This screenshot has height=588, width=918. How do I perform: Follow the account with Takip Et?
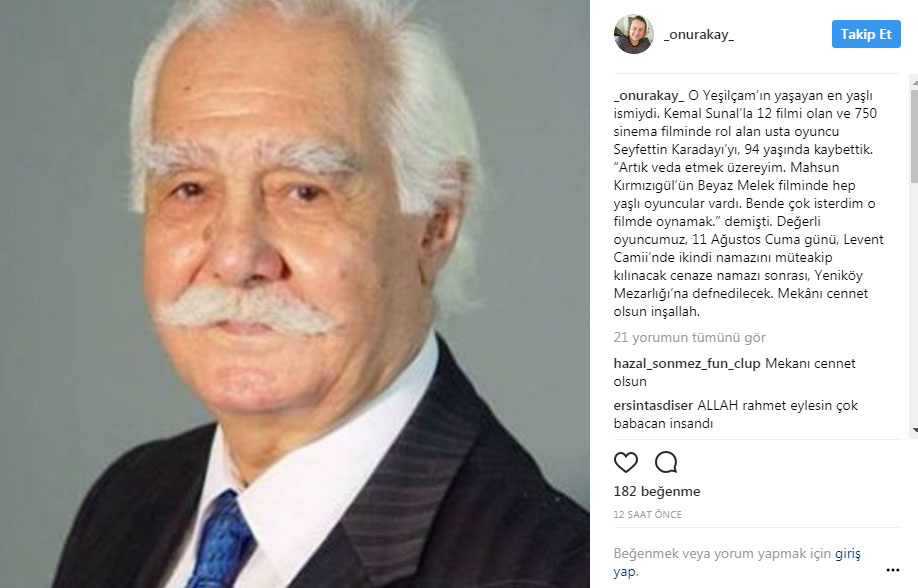click(866, 34)
